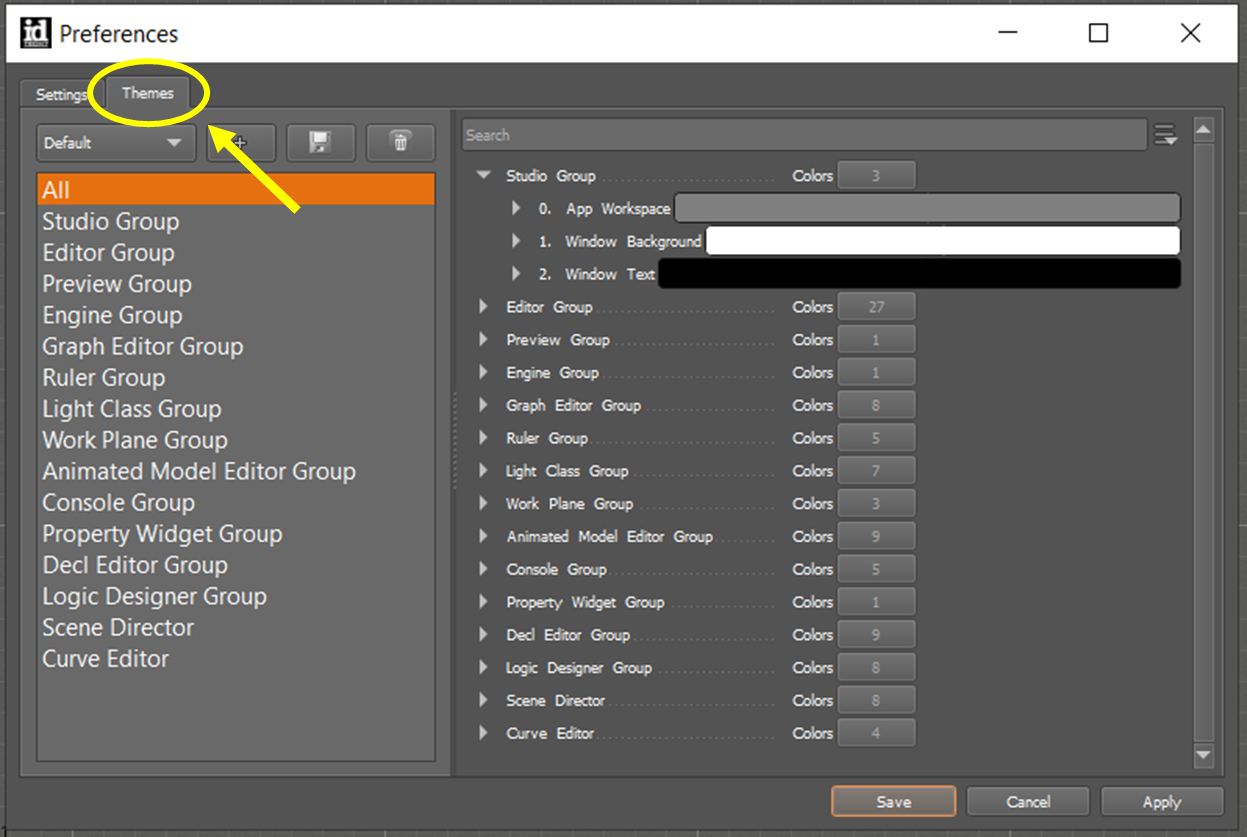Expand the Editor Group section
The image size is (1247, 837).
pyautogui.click(x=483, y=307)
